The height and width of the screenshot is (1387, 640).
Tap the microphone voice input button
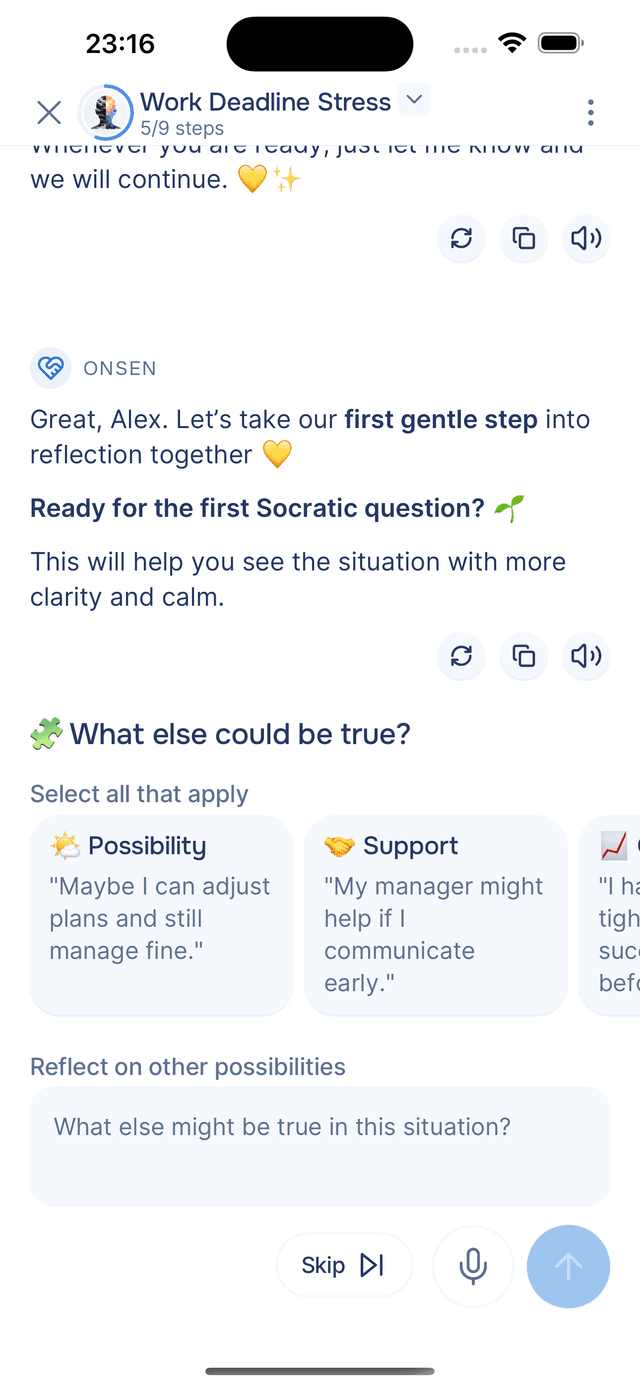(x=473, y=1266)
